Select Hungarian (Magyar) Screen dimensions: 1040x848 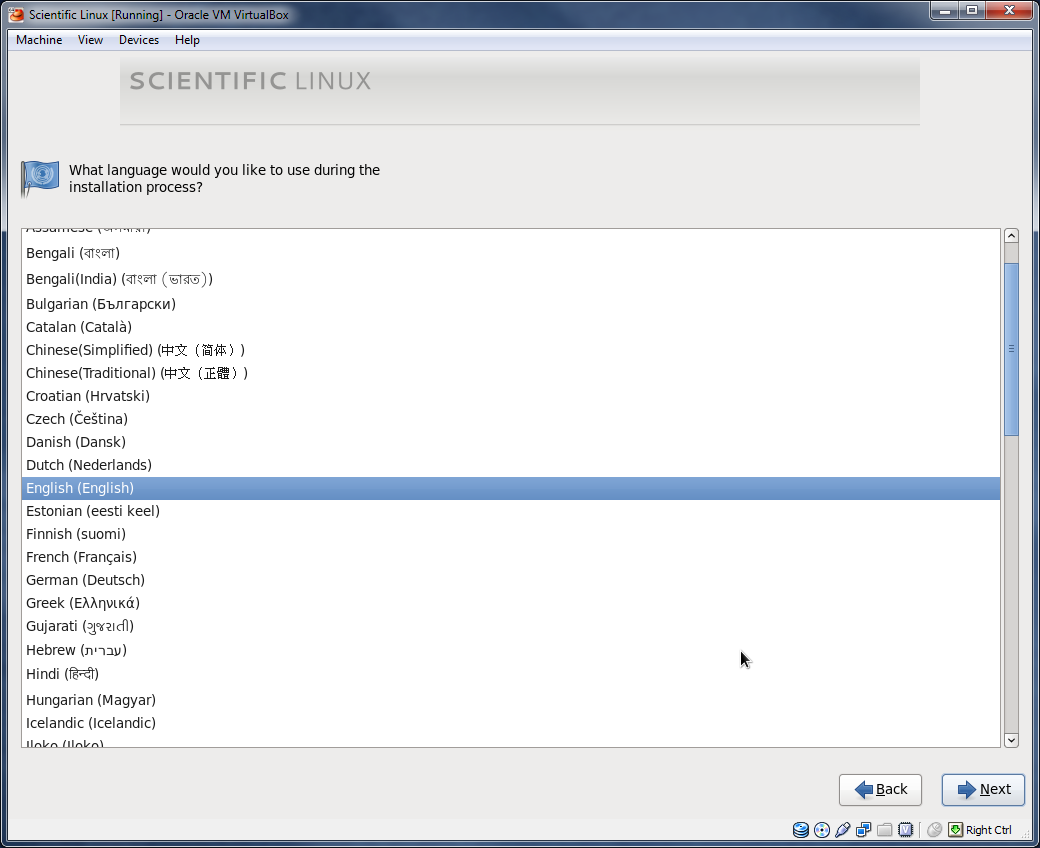coord(511,700)
